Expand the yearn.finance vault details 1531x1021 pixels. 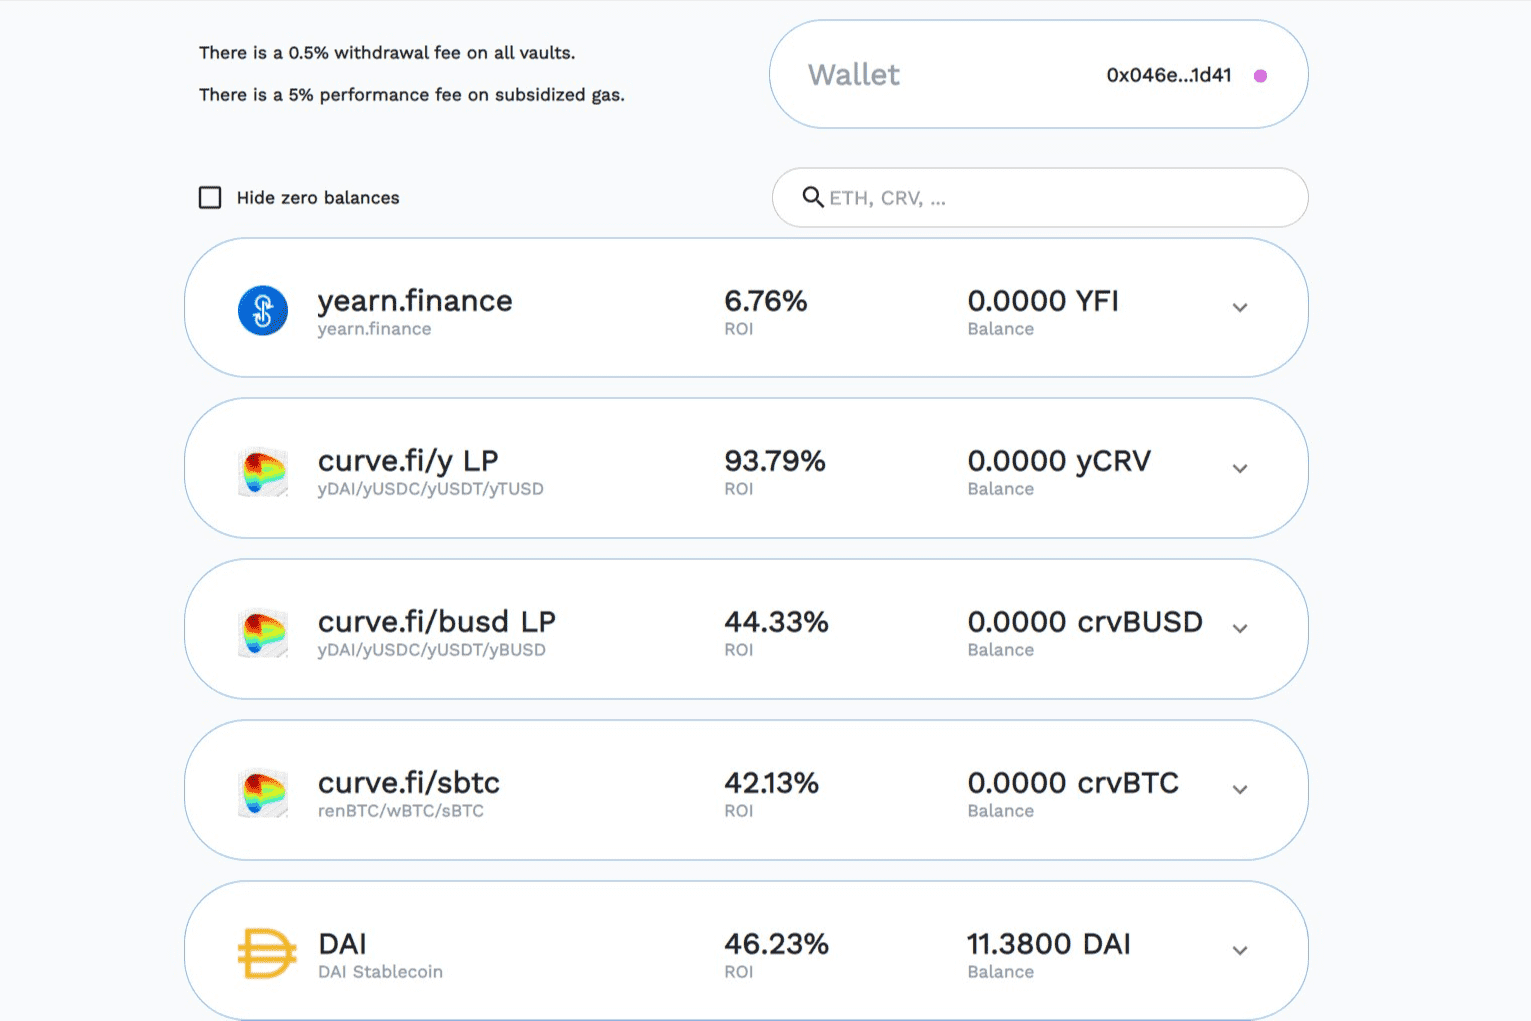1240,307
